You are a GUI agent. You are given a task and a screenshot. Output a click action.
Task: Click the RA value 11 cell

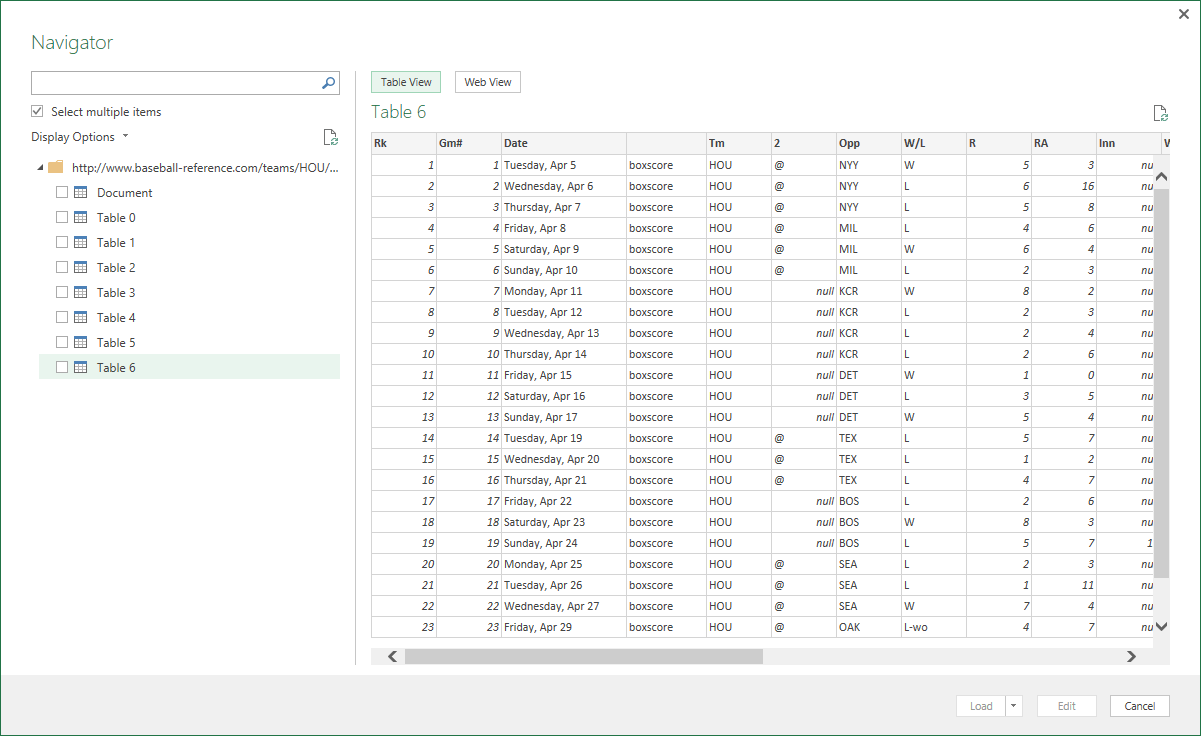pyautogui.click(x=1064, y=585)
